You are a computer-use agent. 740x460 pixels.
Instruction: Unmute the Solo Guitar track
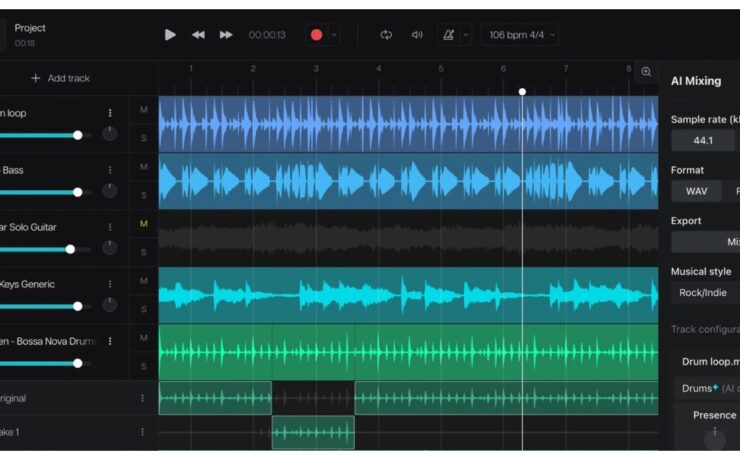pyautogui.click(x=144, y=224)
